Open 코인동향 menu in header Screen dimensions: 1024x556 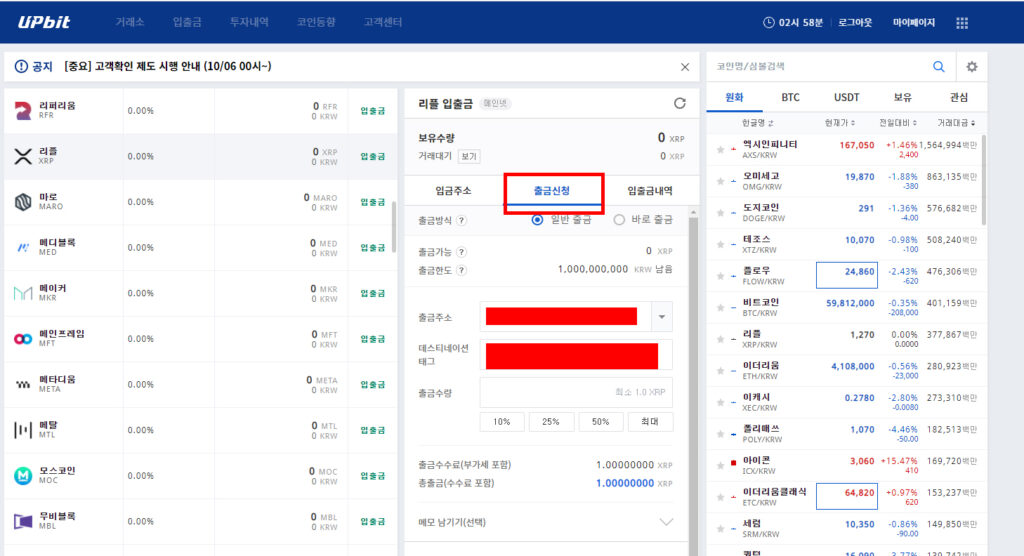[x=316, y=22]
